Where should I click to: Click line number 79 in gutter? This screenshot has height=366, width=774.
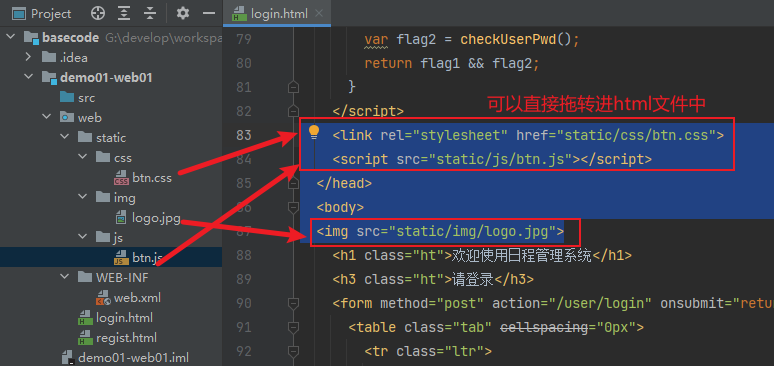pyautogui.click(x=244, y=39)
